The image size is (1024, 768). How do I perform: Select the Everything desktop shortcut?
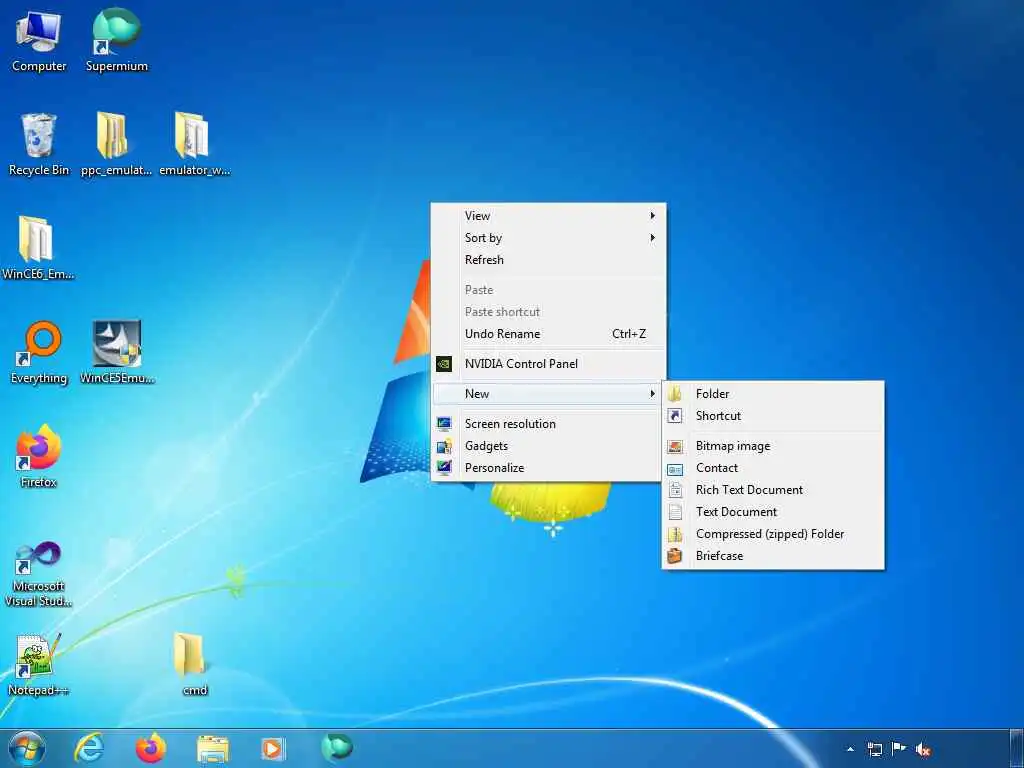click(39, 353)
